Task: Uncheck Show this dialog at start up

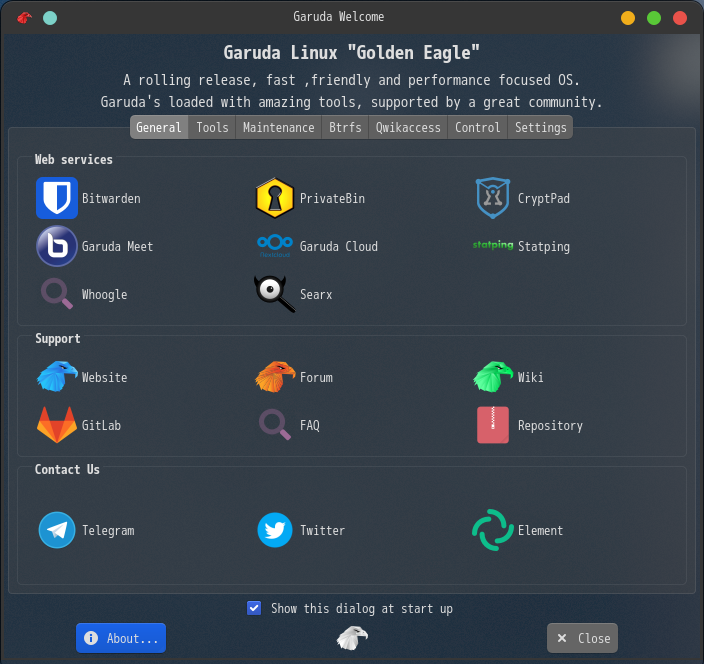Action: click(254, 608)
